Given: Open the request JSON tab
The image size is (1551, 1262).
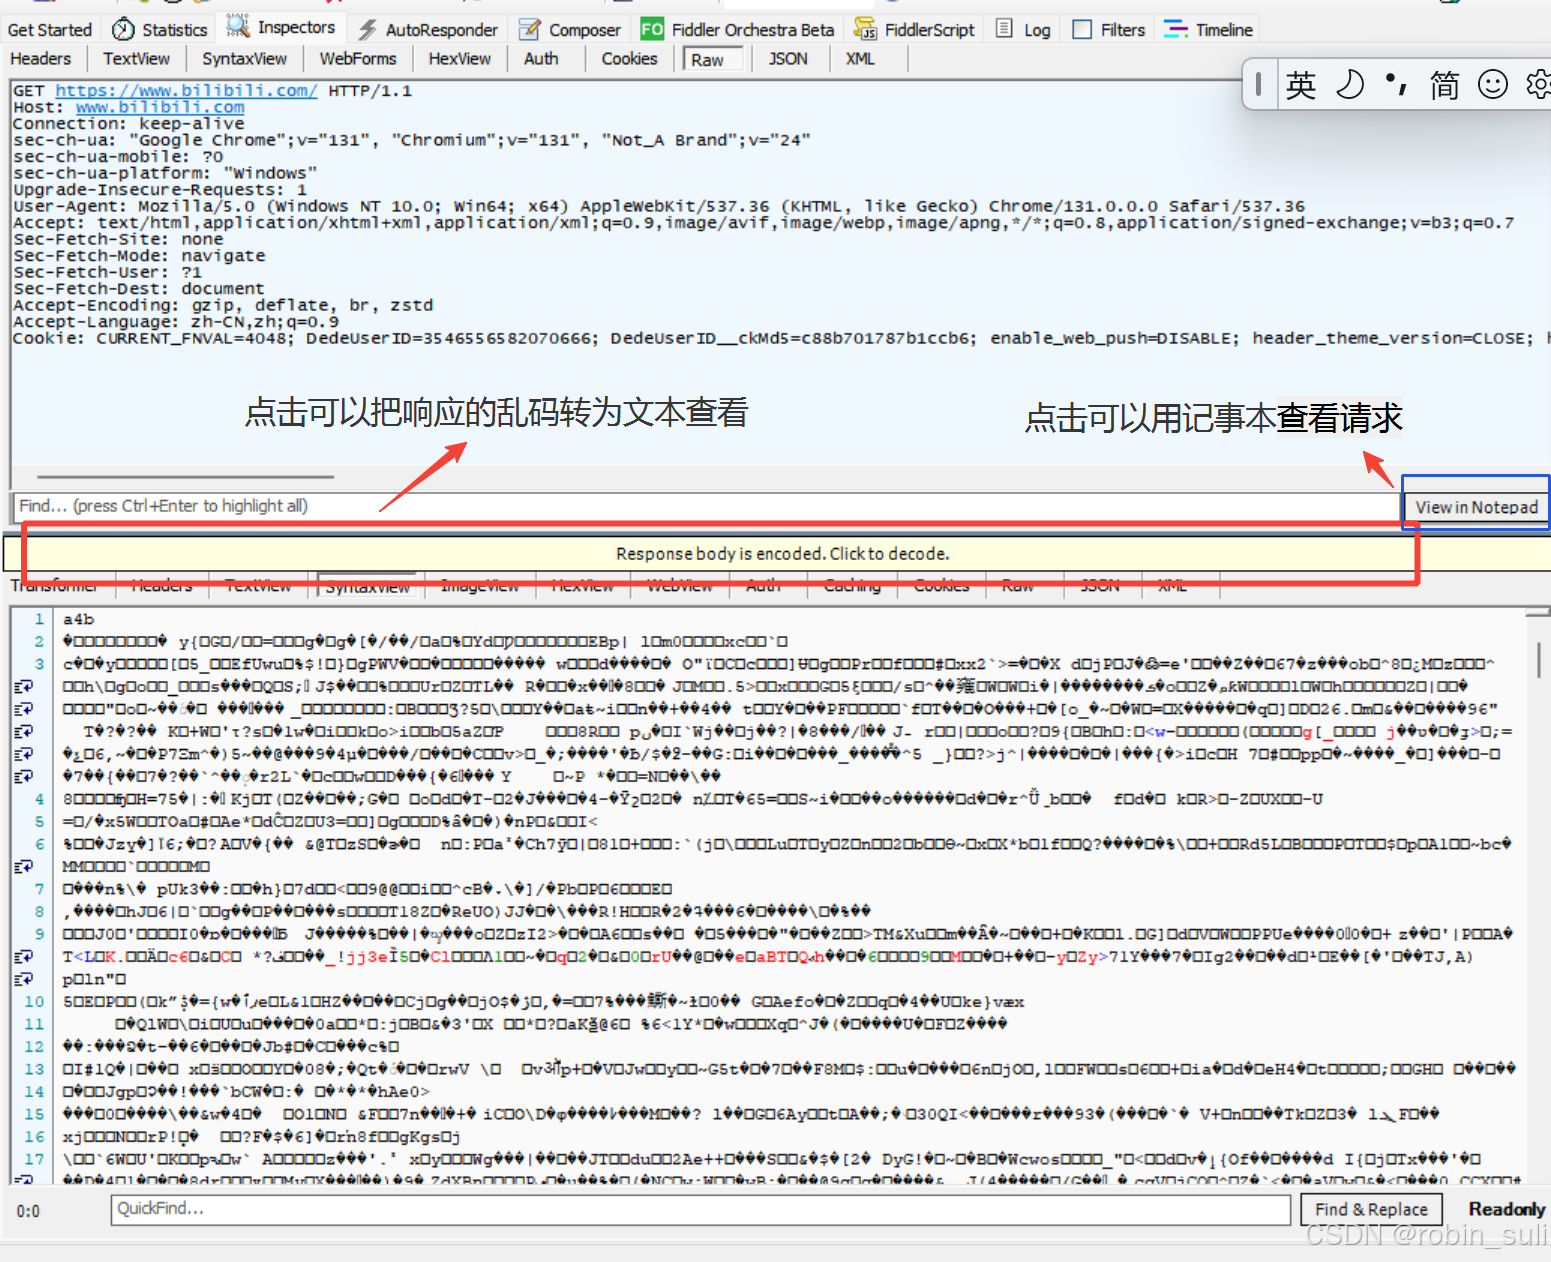Looking at the screenshot, I should (788, 59).
